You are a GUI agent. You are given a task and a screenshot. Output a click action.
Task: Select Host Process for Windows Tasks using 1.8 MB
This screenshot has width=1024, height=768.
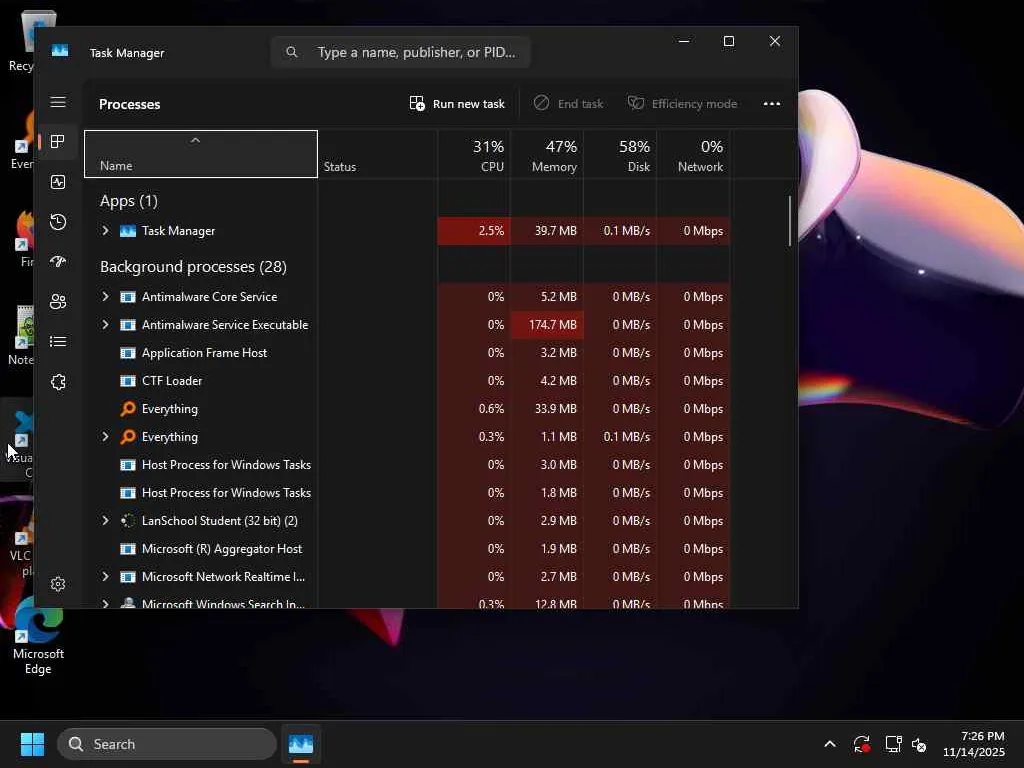(408, 493)
